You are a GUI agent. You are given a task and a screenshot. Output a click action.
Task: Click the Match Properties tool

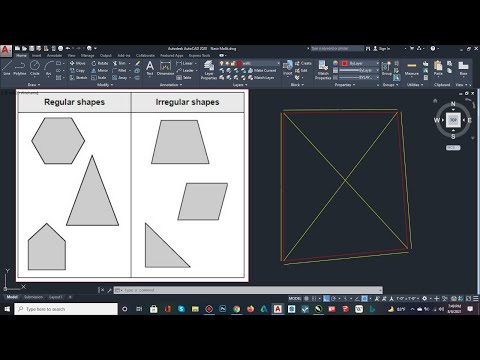pos(323,70)
